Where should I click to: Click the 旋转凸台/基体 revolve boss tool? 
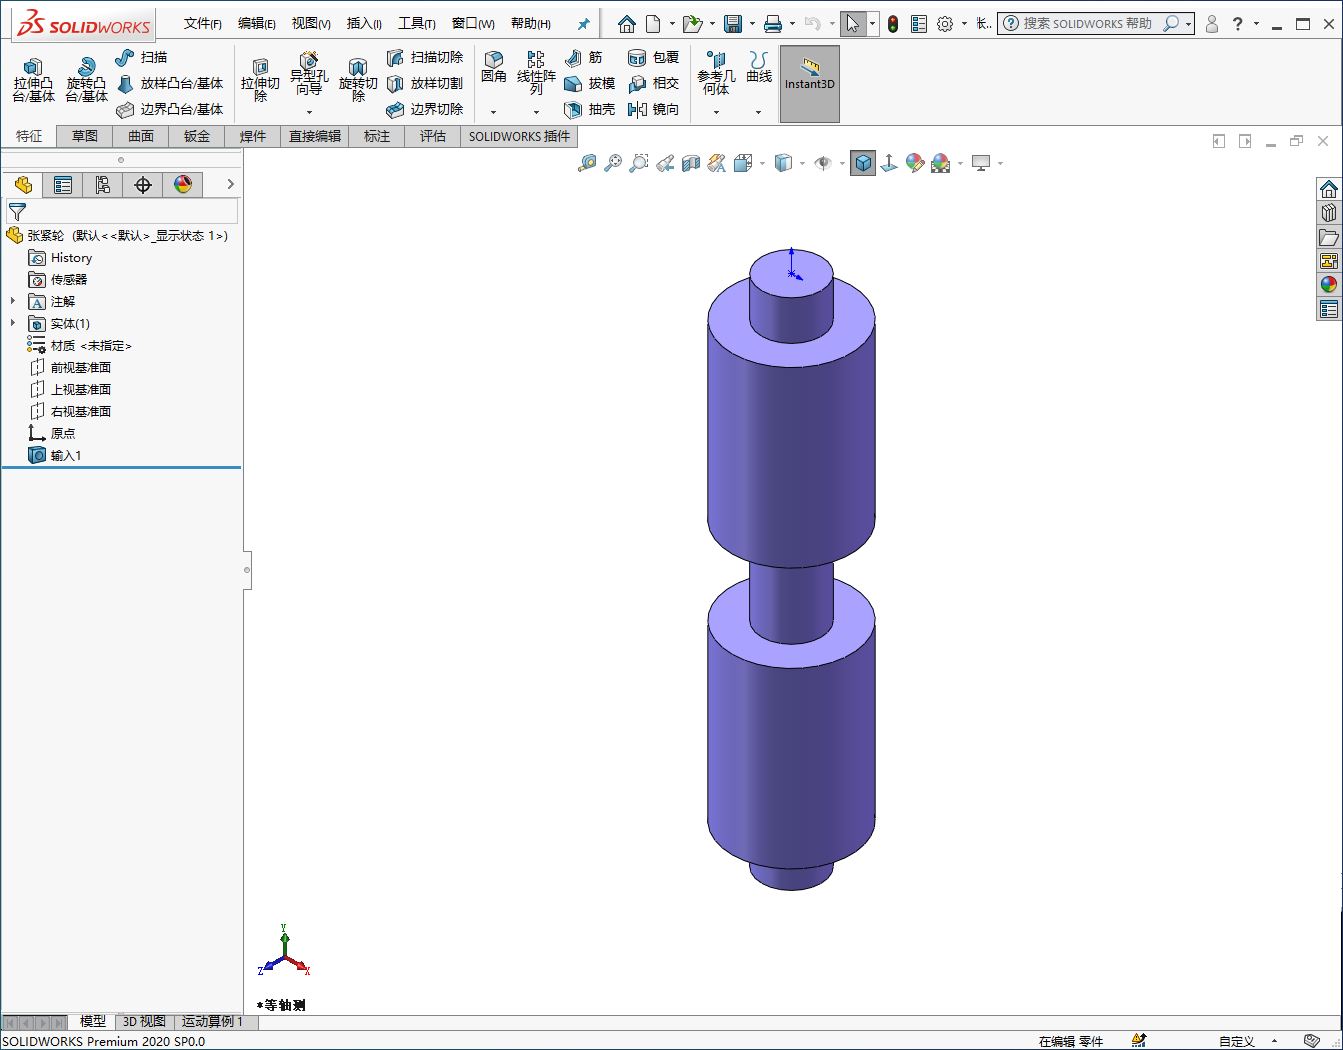(x=86, y=79)
